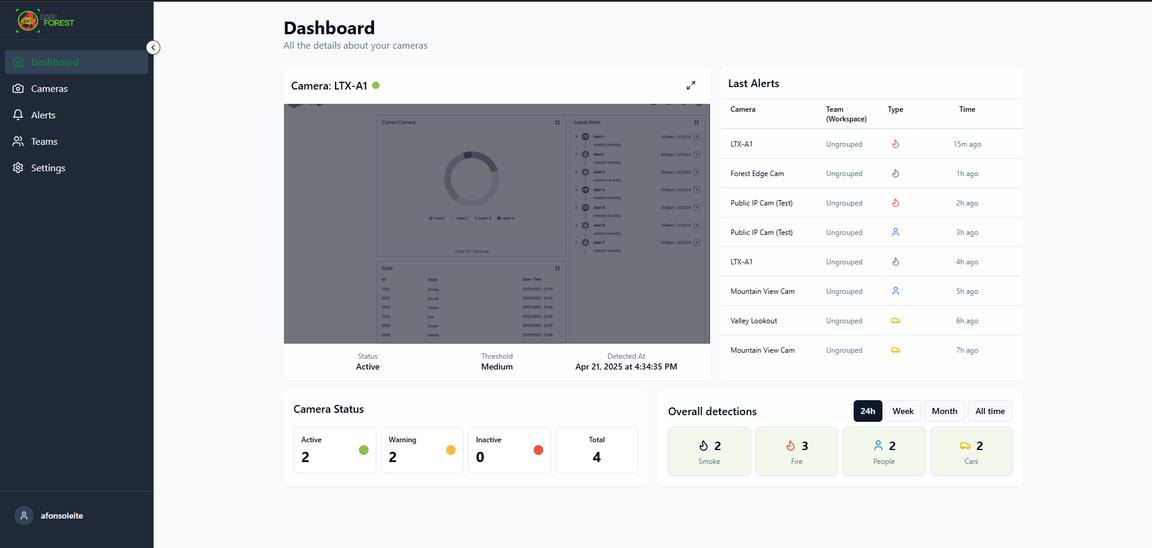Click the car icon in the 7h ago row
The height and width of the screenshot is (548, 1152).
click(x=895, y=350)
